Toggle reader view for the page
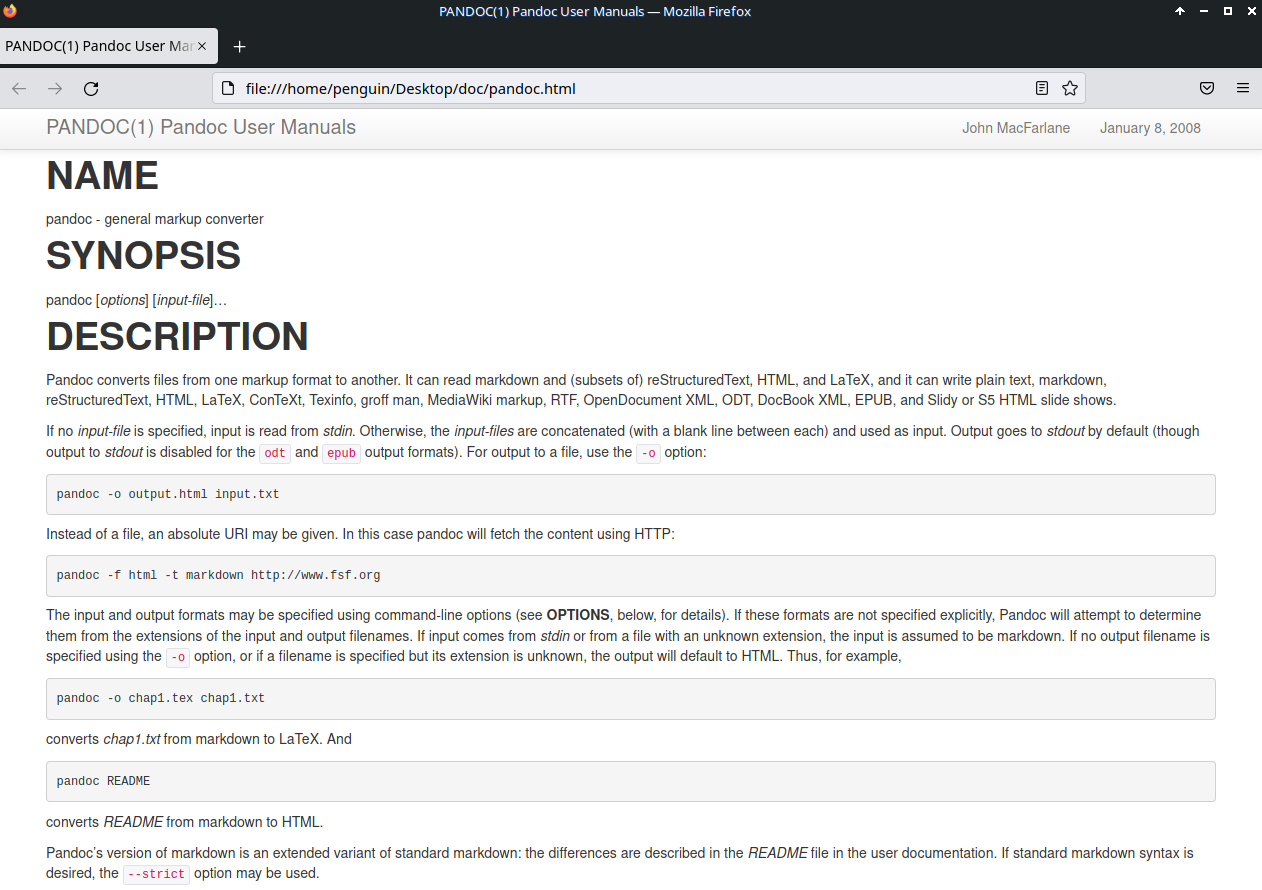Screen dimensions: 1262x890 [1041, 88]
